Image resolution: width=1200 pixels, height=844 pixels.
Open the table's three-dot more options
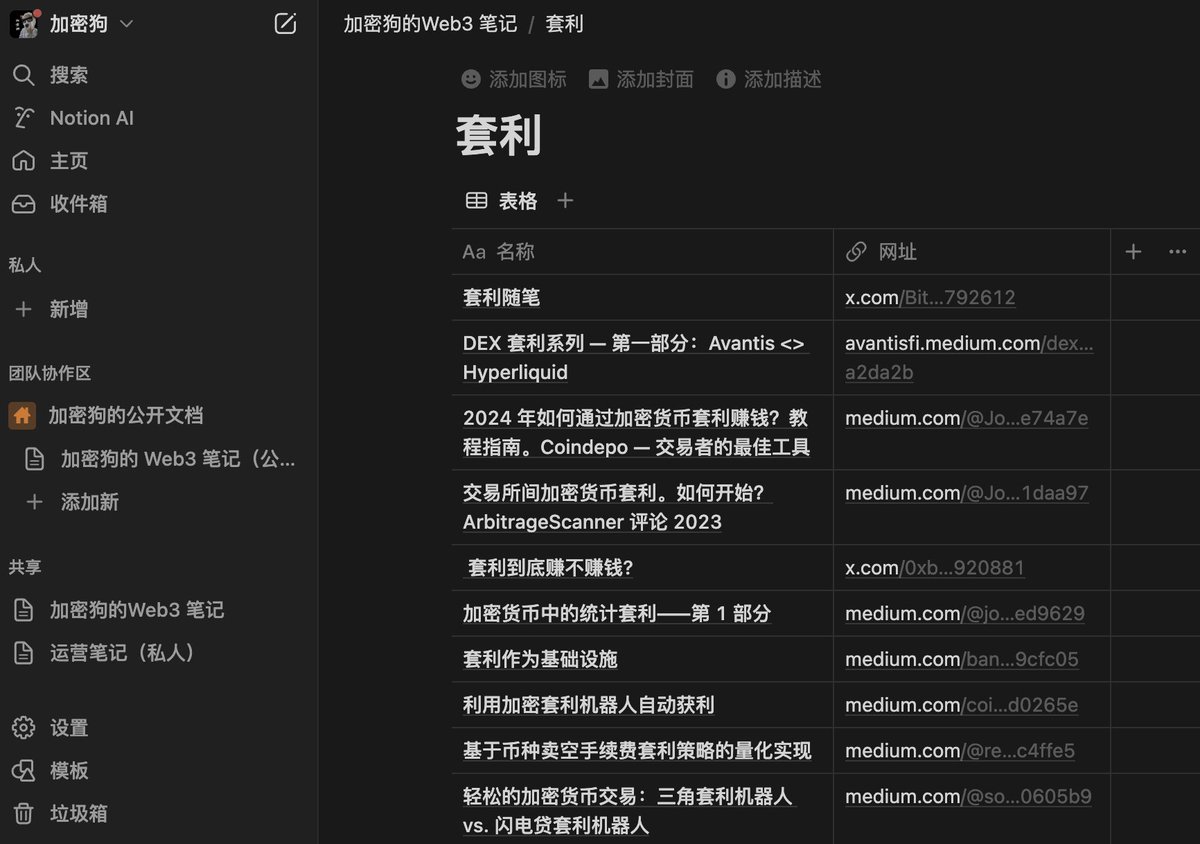pos(1178,252)
